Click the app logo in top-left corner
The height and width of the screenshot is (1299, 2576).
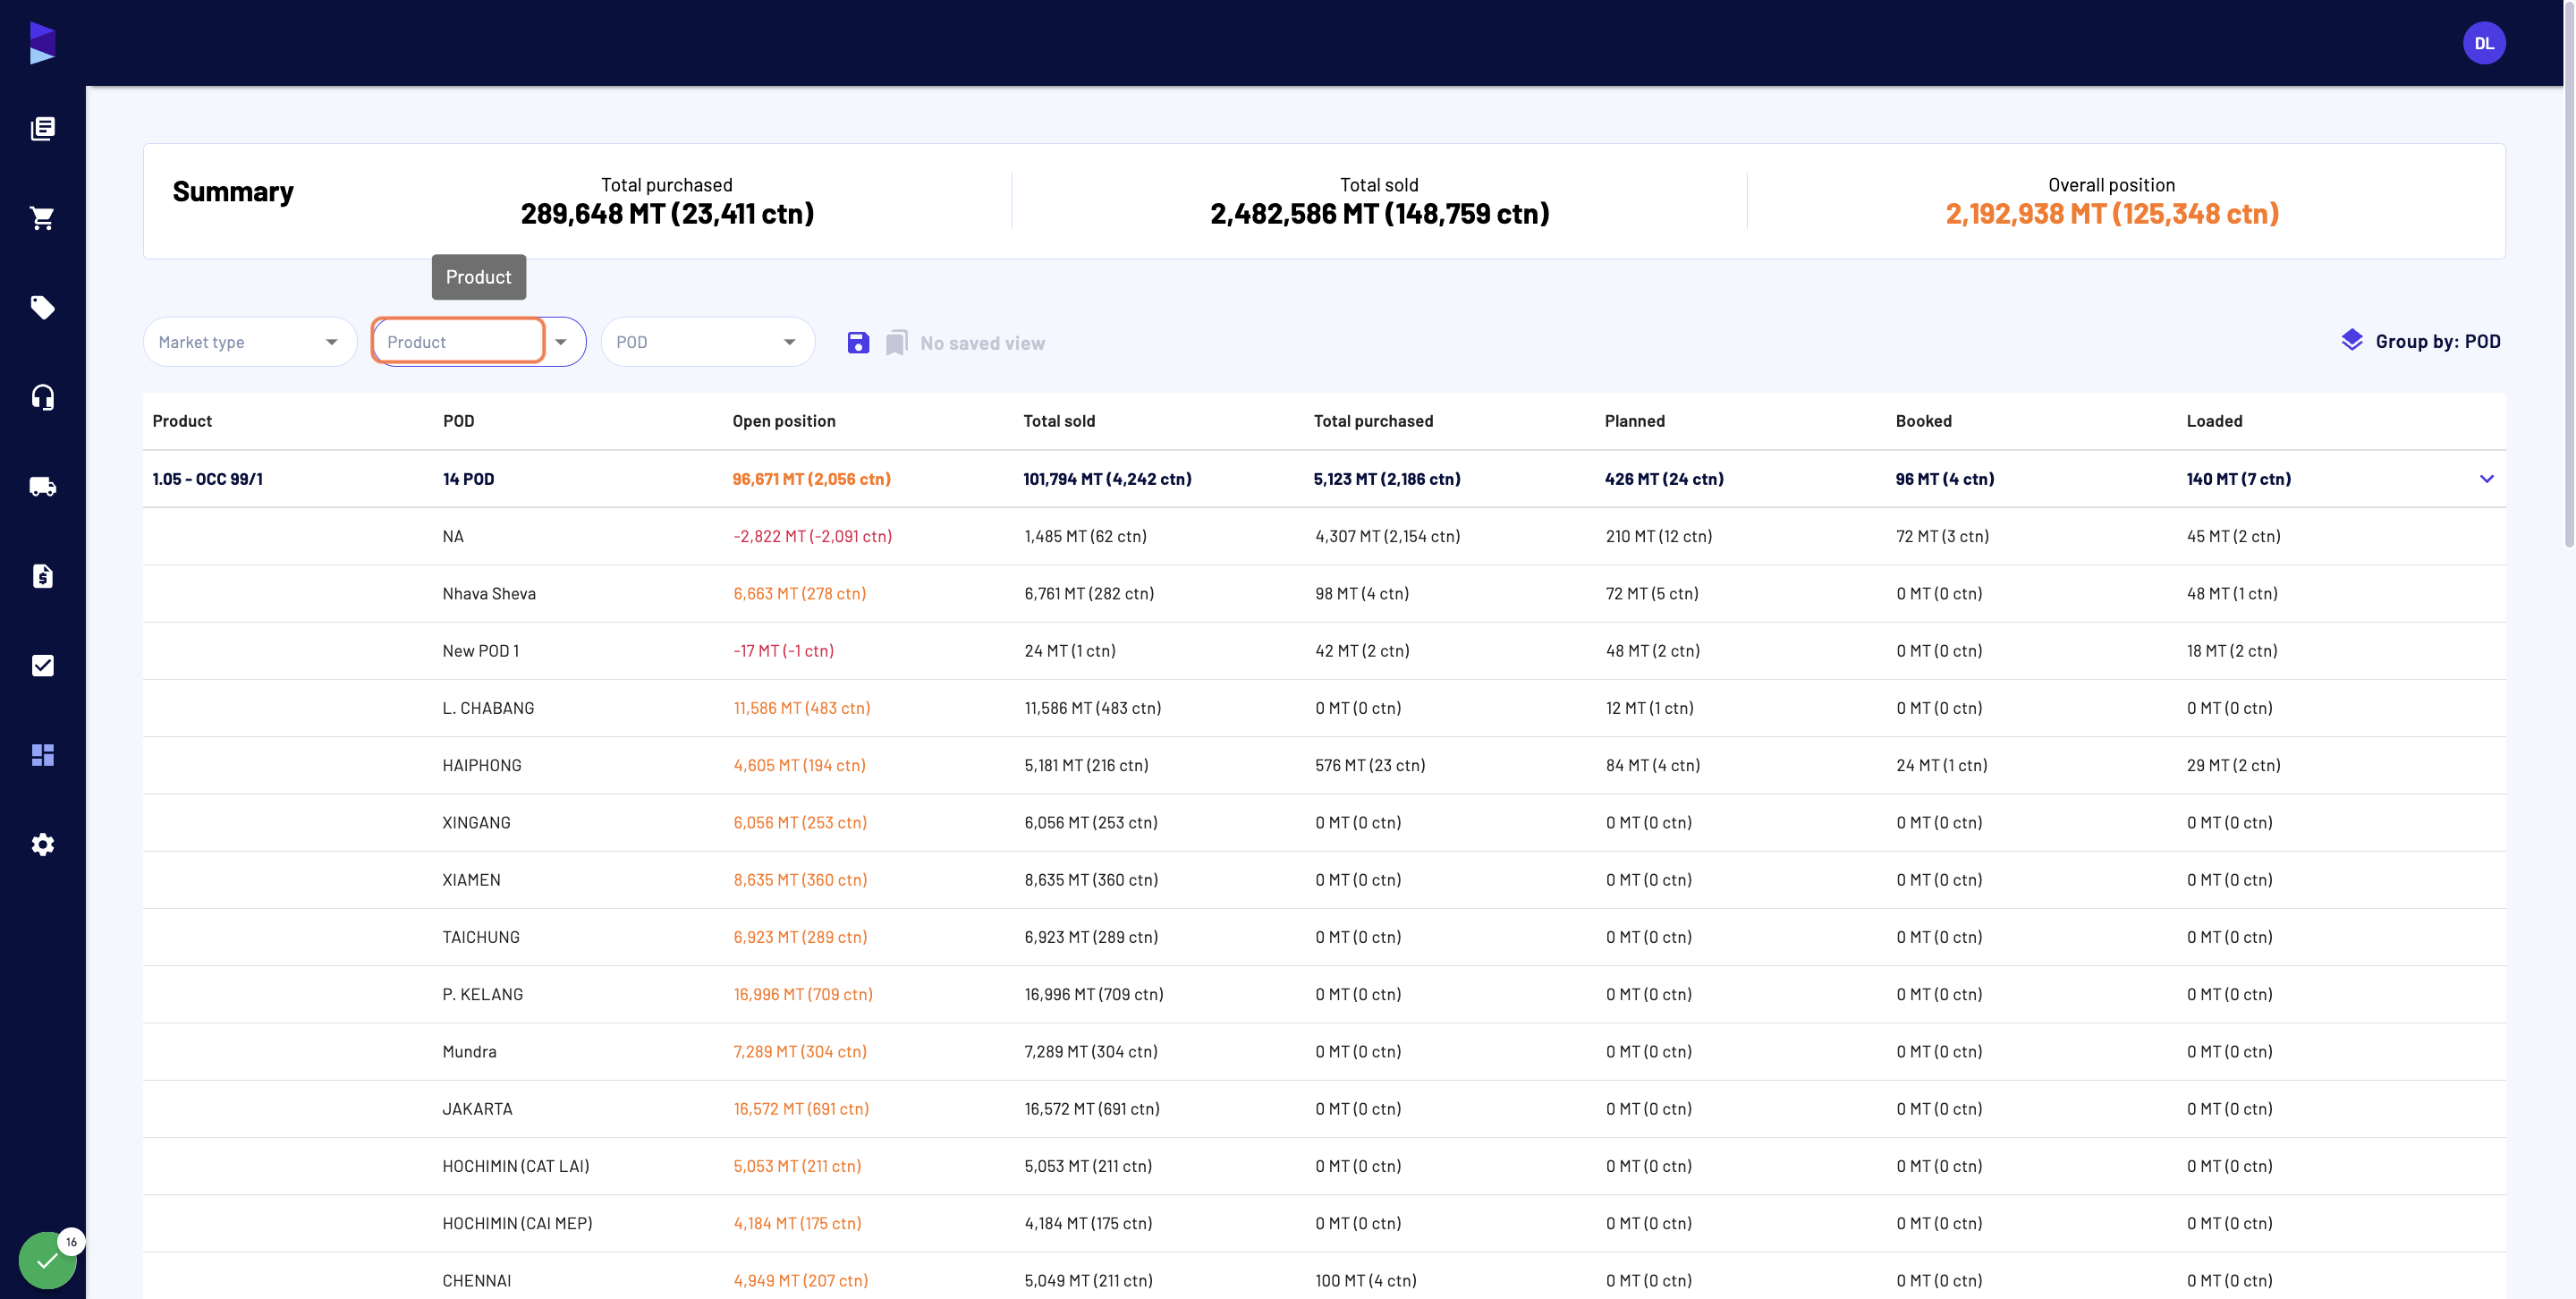[x=42, y=42]
